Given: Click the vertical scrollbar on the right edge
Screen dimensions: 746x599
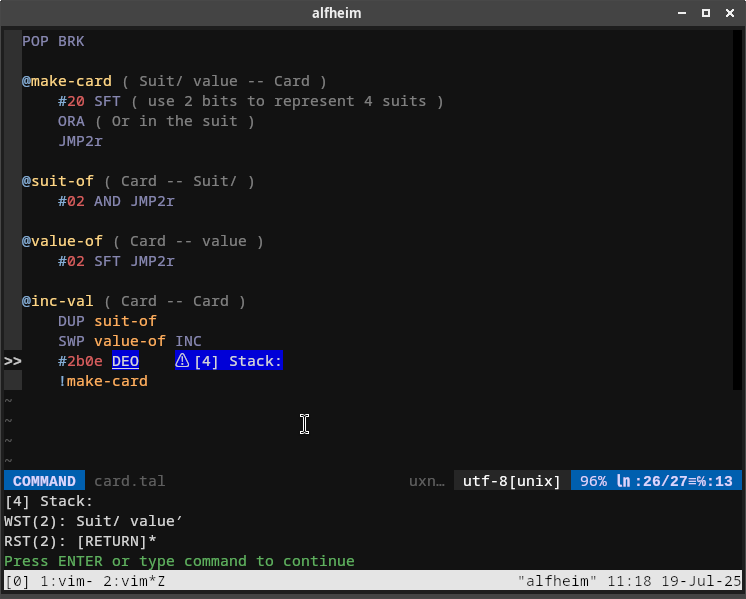Looking at the screenshot, I should tap(737, 209).
